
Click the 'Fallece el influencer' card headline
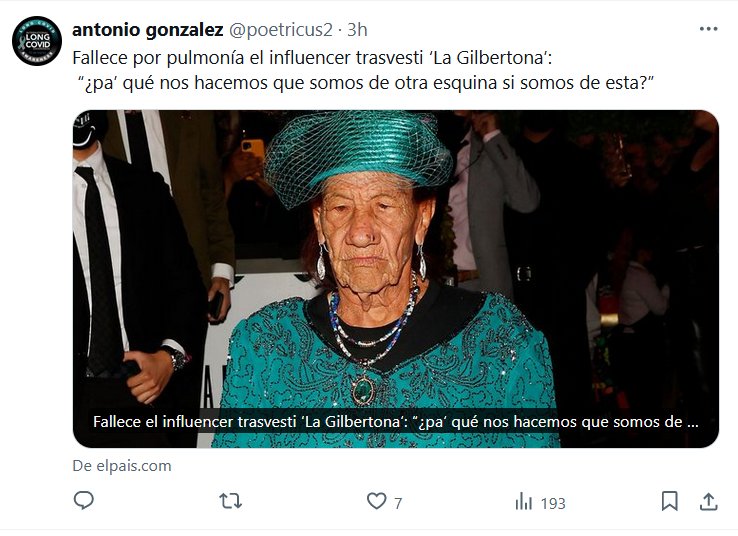[x=395, y=422]
